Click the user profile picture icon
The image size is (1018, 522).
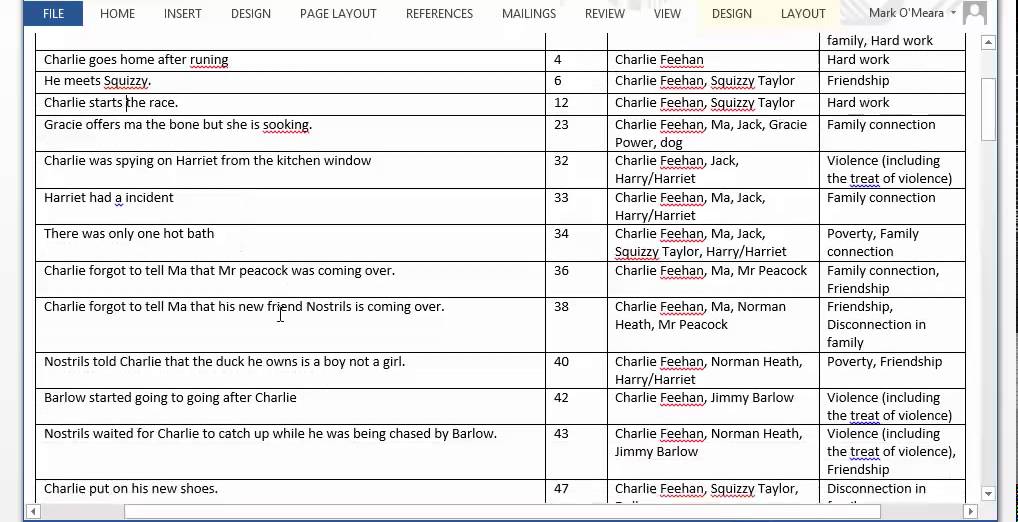[975, 13]
